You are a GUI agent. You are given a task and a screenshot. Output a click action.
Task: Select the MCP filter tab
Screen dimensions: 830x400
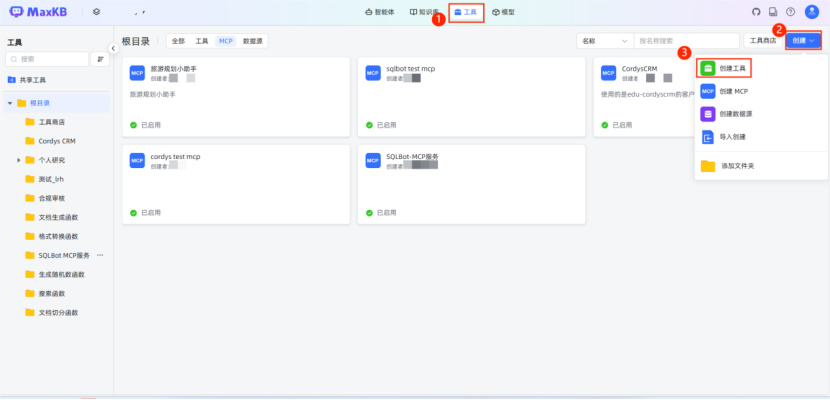click(x=226, y=41)
